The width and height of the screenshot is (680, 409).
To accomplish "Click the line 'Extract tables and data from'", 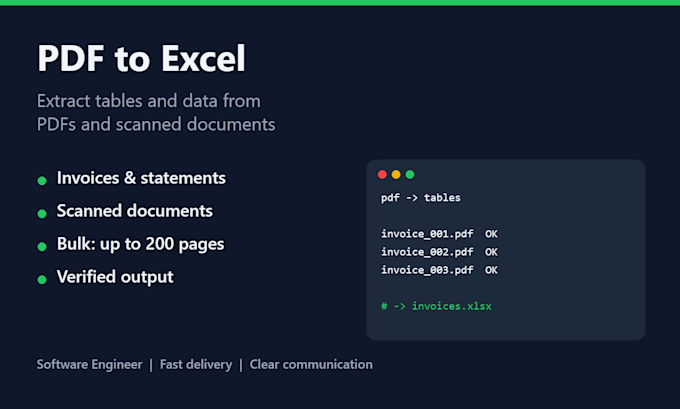I will (x=149, y=101).
